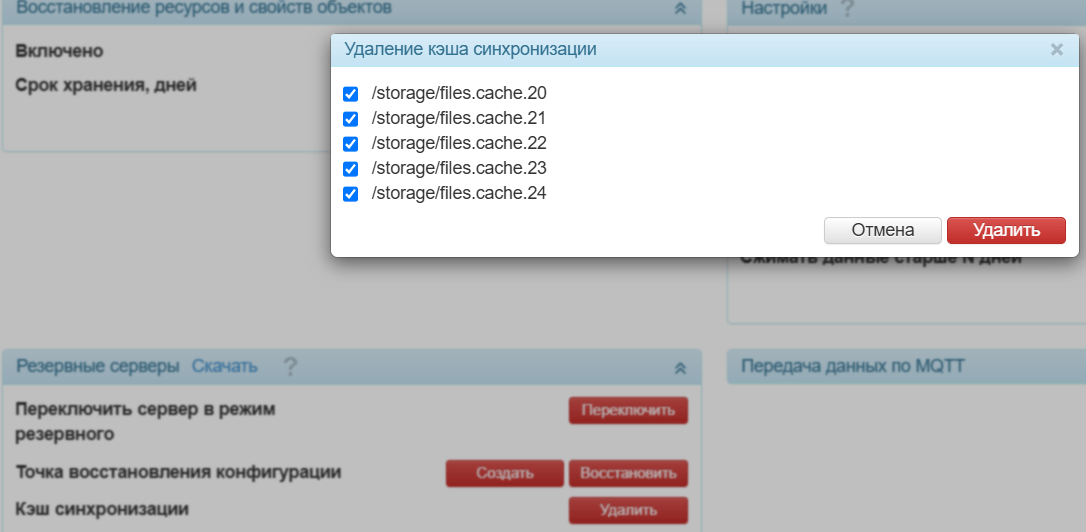Deselect the /storage/files.cache.22 checkbox
The width and height of the screenshot is (1086, 532).
point(350,144)
